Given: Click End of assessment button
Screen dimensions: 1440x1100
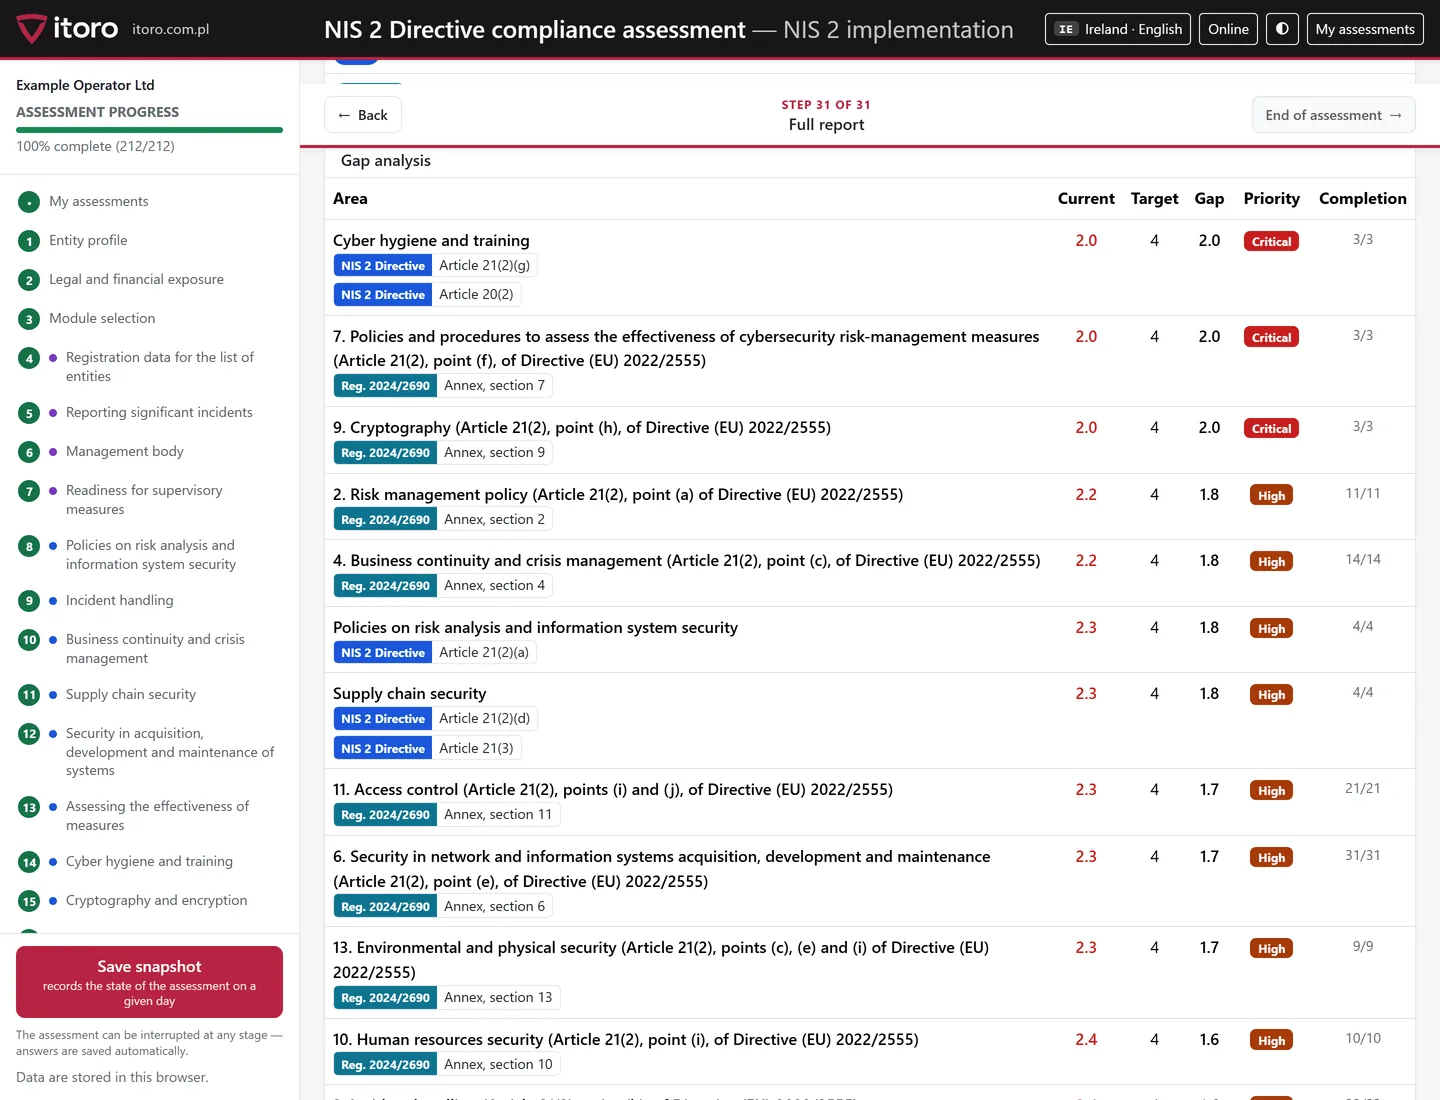Looking at the screenshot, I should pyautogui.click(x=1333, y=115).
